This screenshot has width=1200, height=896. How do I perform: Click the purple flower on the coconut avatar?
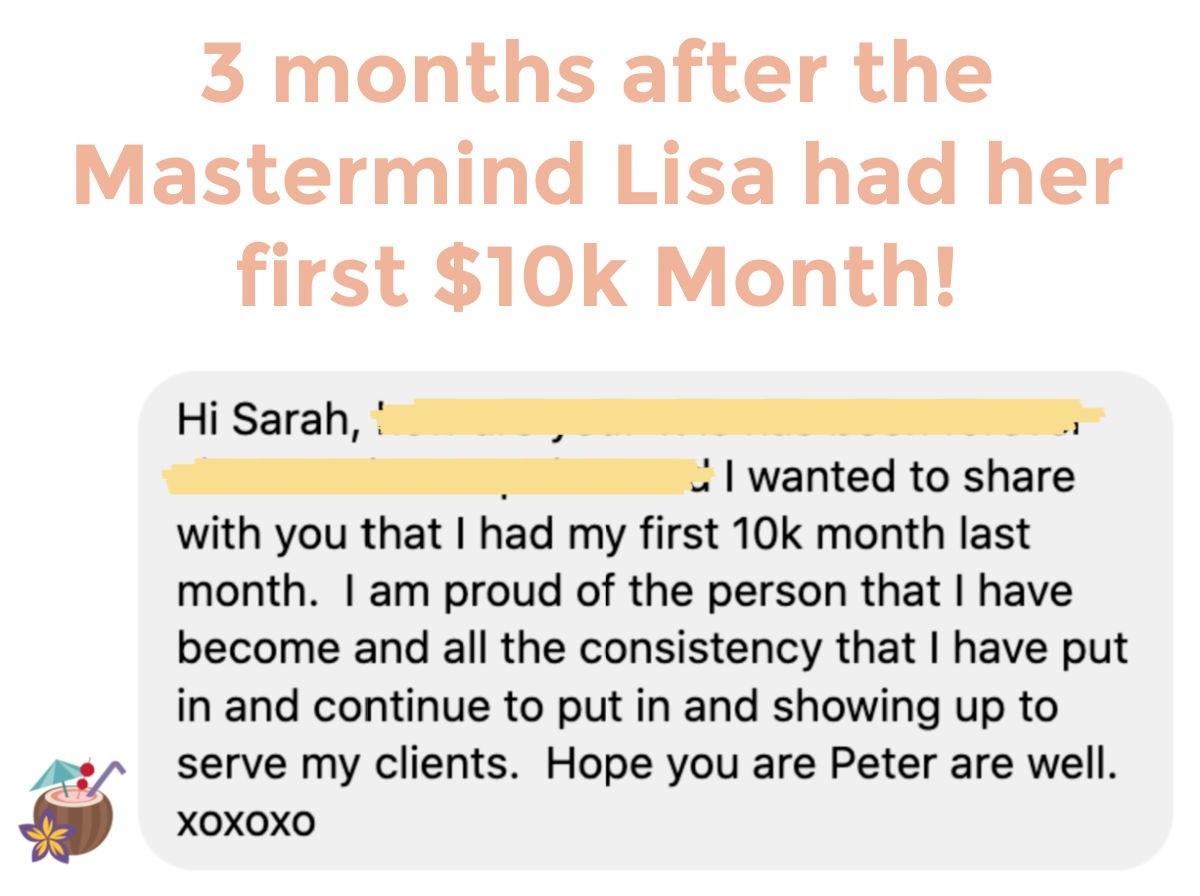tap(45, 836)
